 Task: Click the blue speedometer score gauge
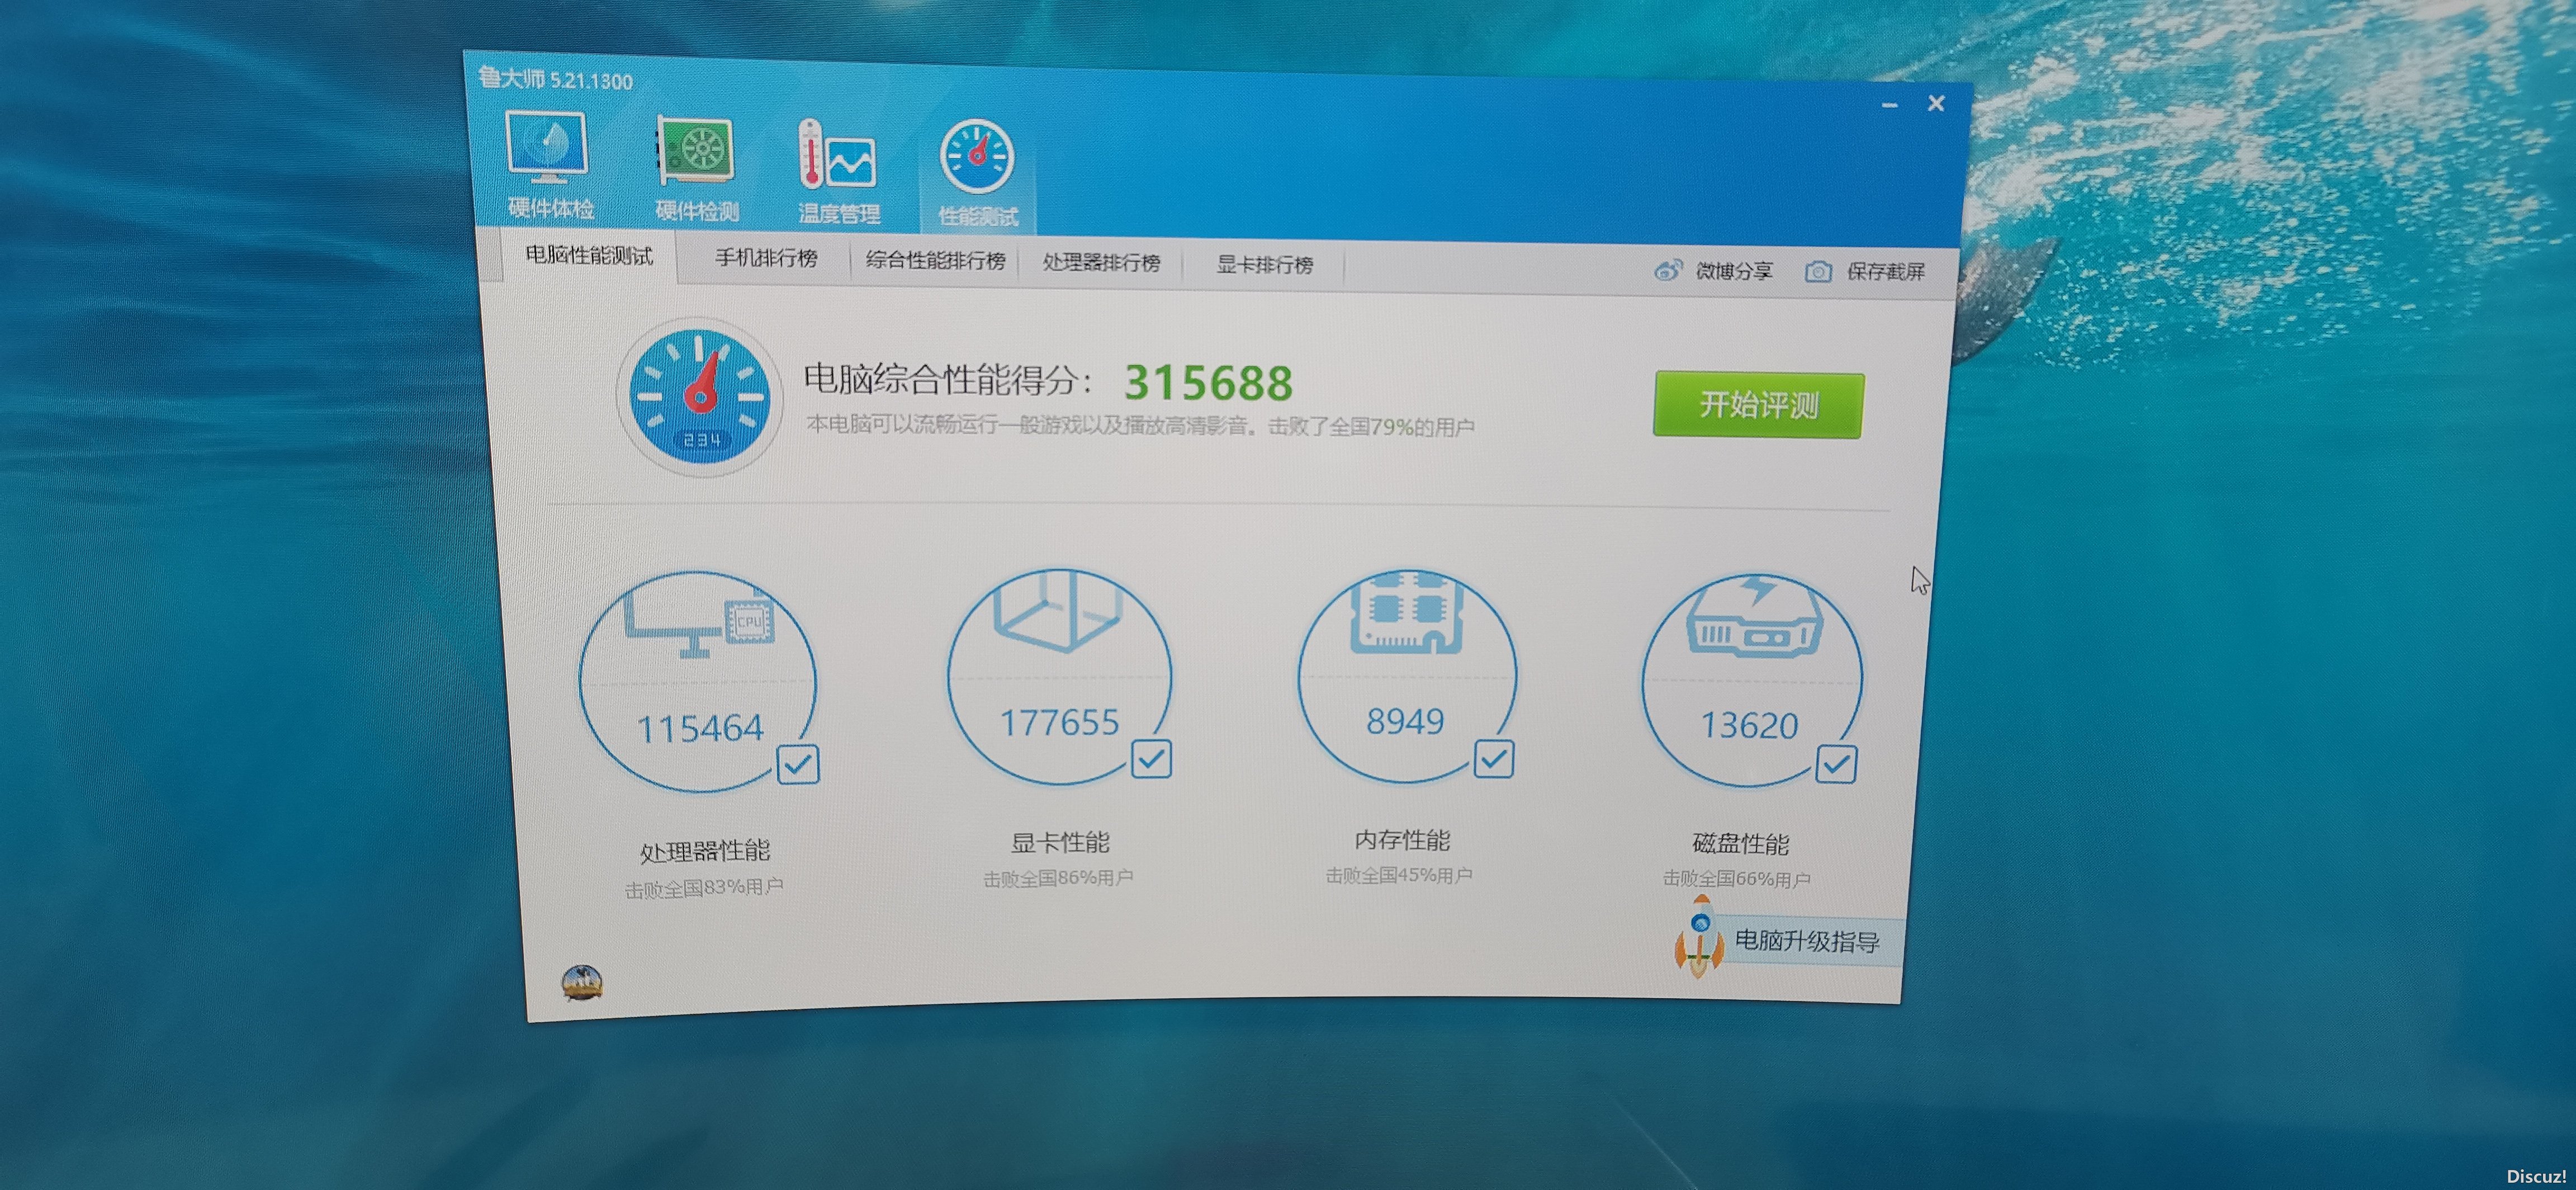[699, 397]
